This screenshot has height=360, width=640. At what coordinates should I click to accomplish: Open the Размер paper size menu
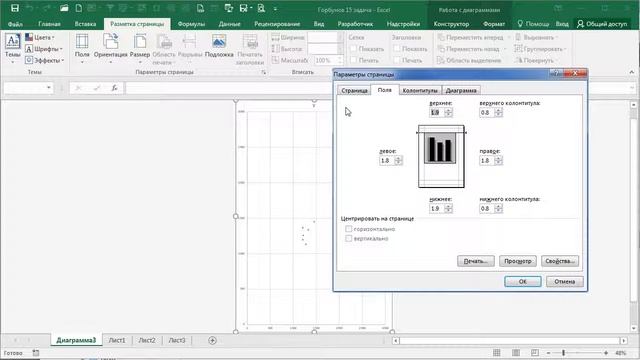[140, 49]
